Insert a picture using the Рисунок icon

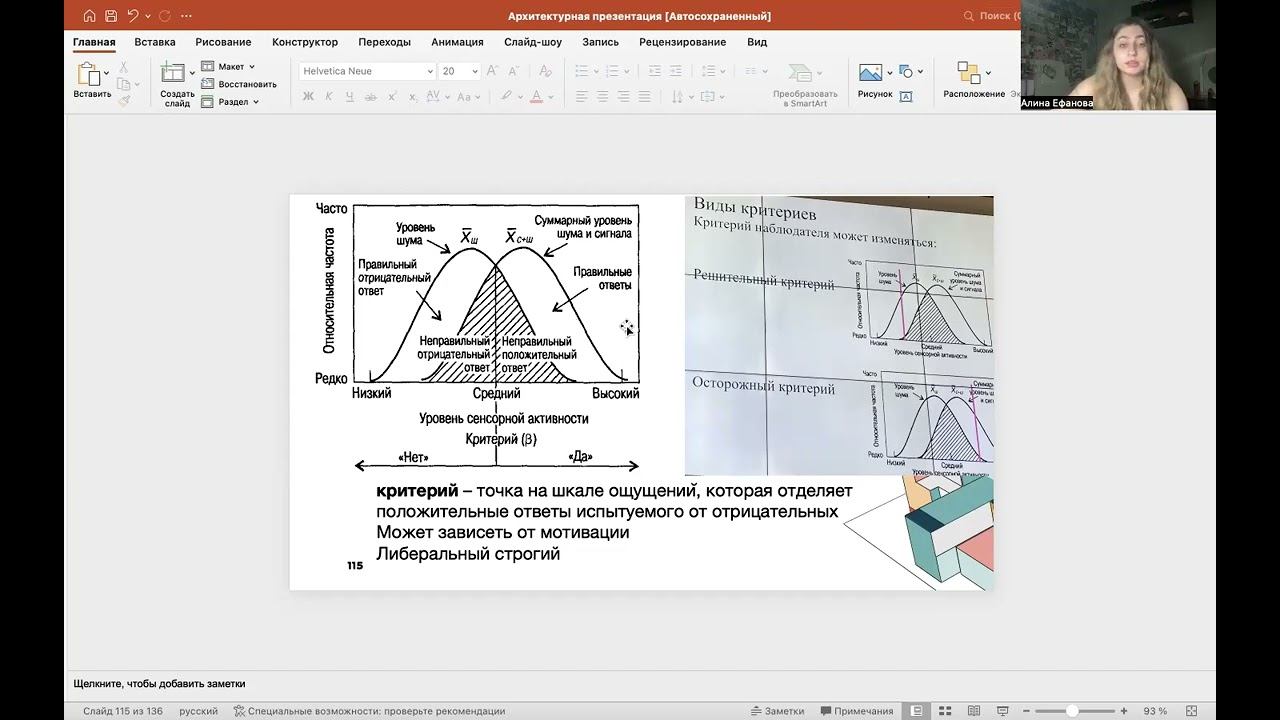click(870, 73)
